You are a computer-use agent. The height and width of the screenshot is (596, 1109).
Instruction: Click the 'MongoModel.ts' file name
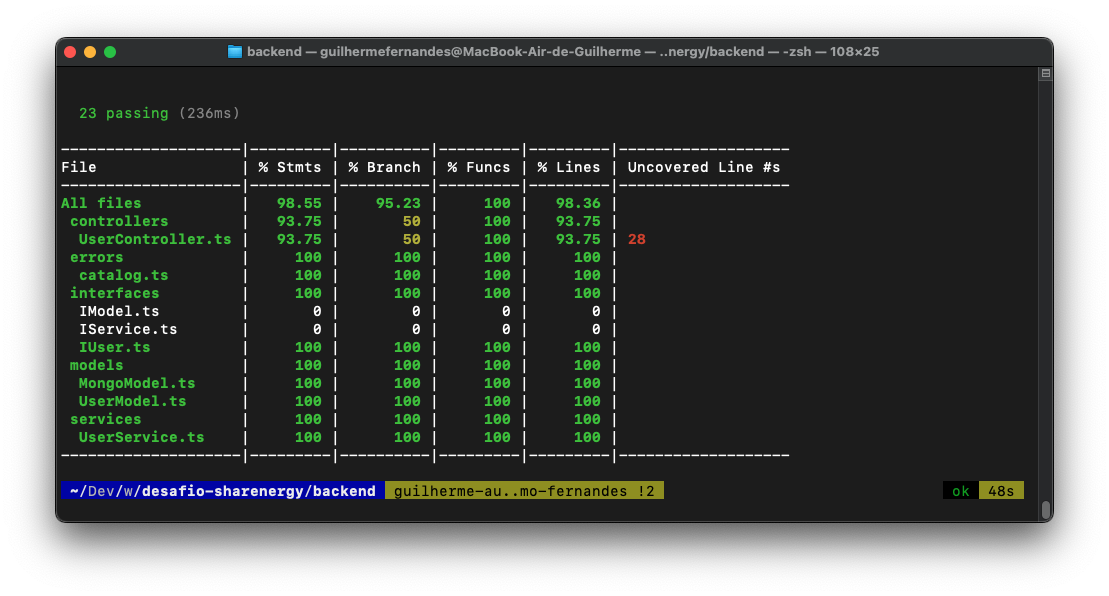[137, 383]
